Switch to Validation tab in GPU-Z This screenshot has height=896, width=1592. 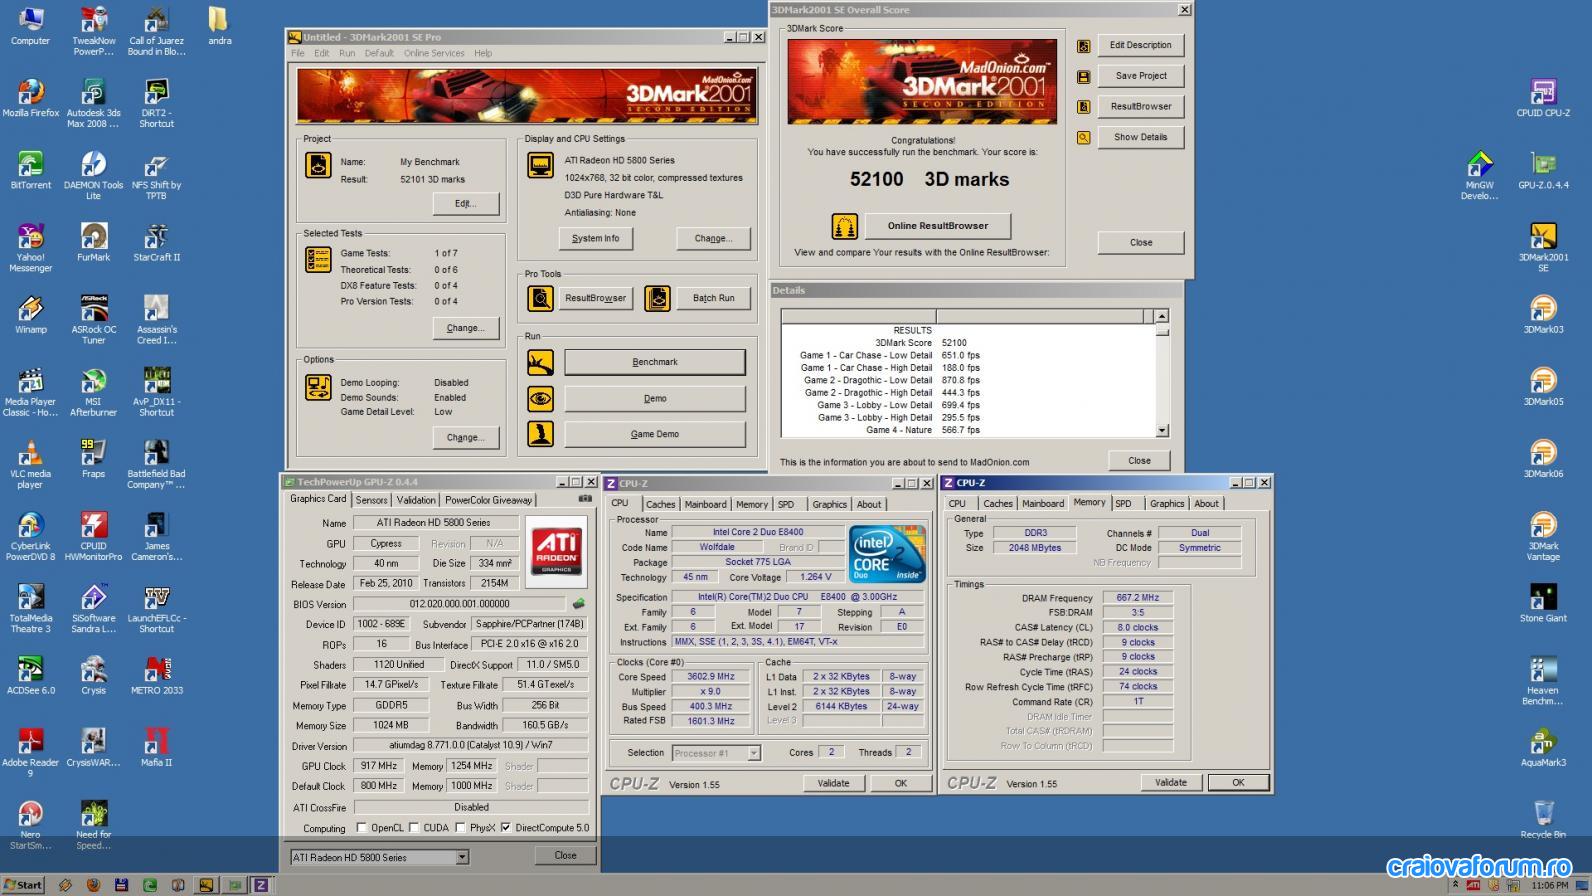tap(416, 500)
